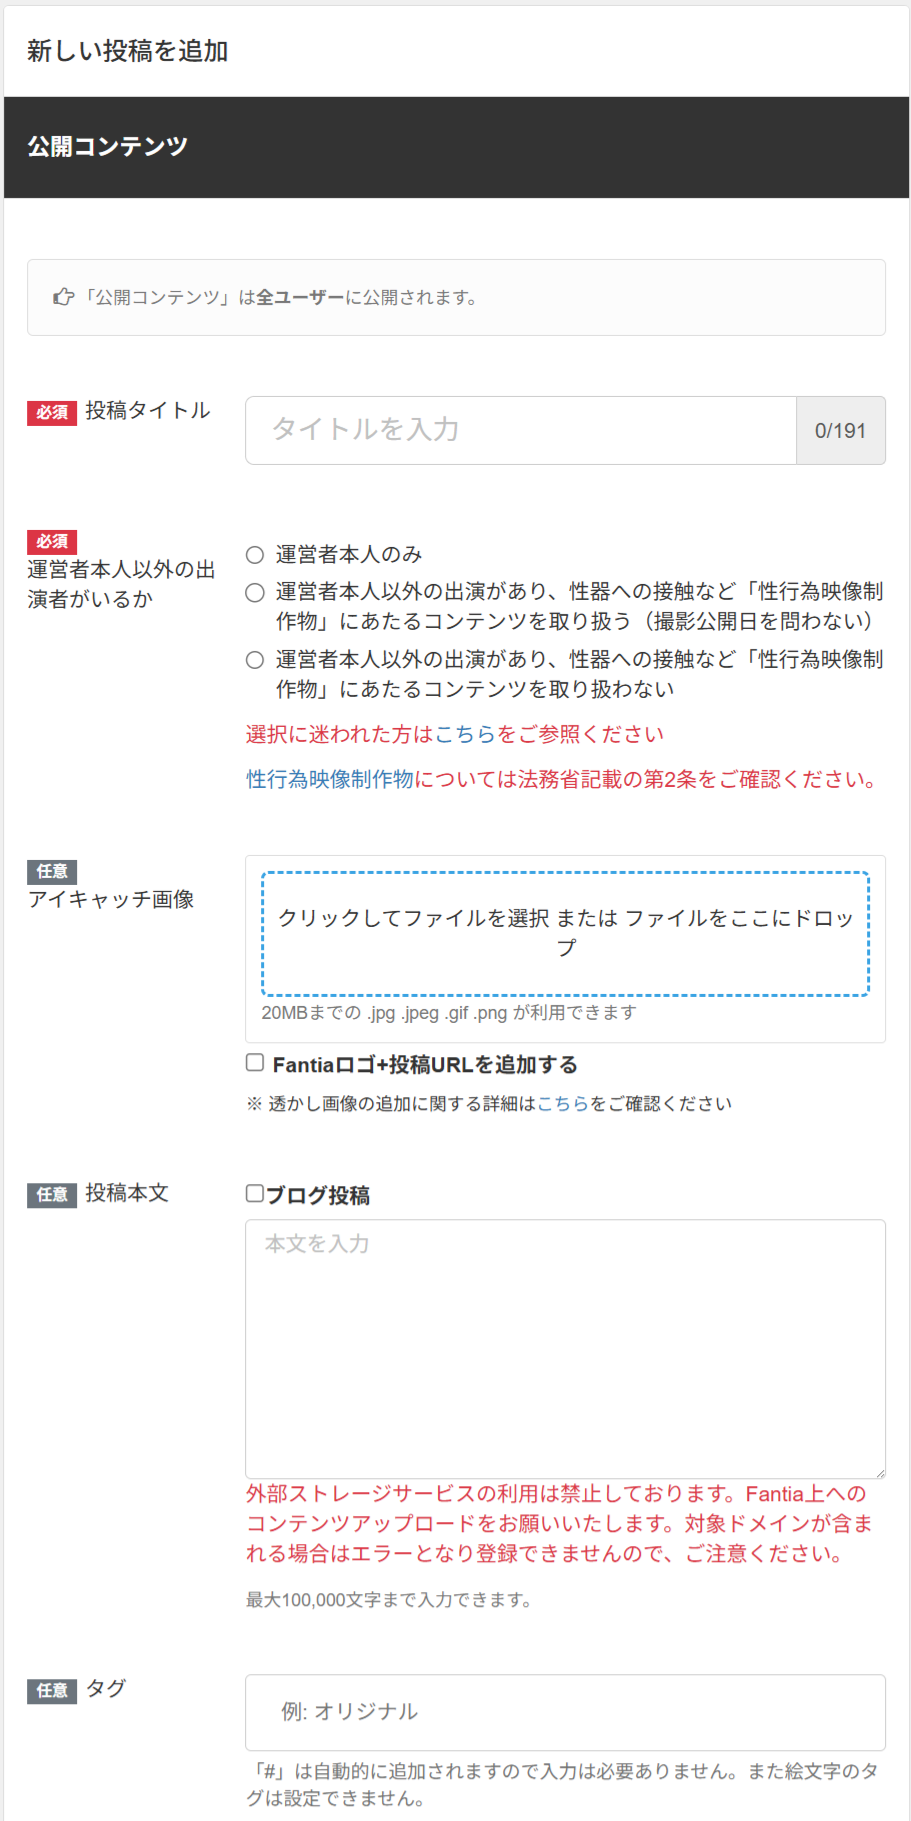Select the 運営者本人のみ radio option
Viewport: 911px width, 1821px height.
click(x=255, y=555)
